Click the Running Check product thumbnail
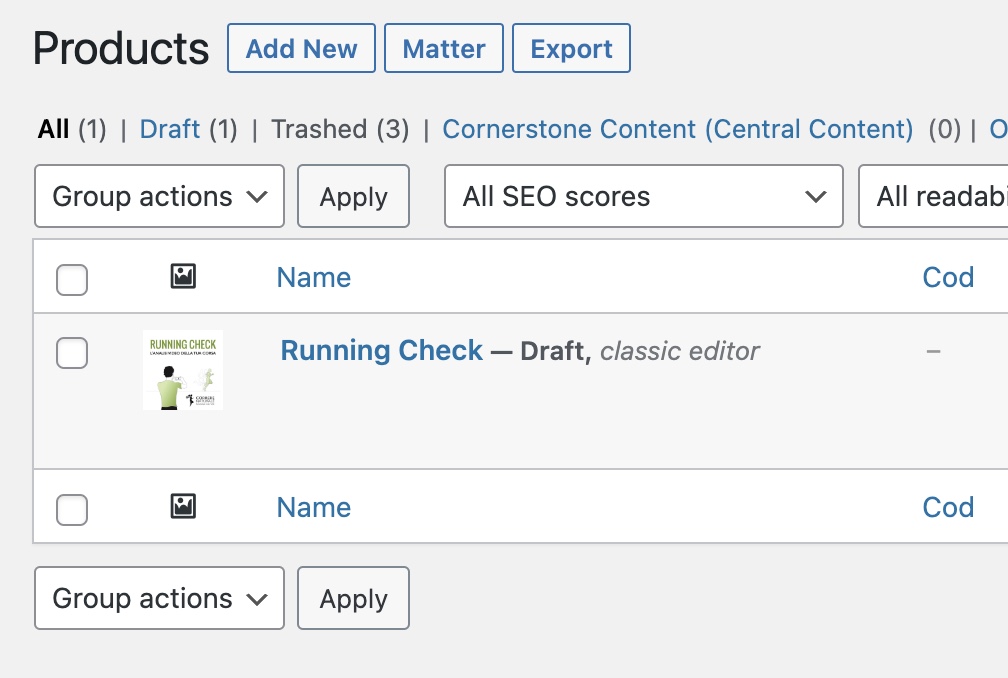Viewport: 1008px width, 678px height. pos(183,370)
